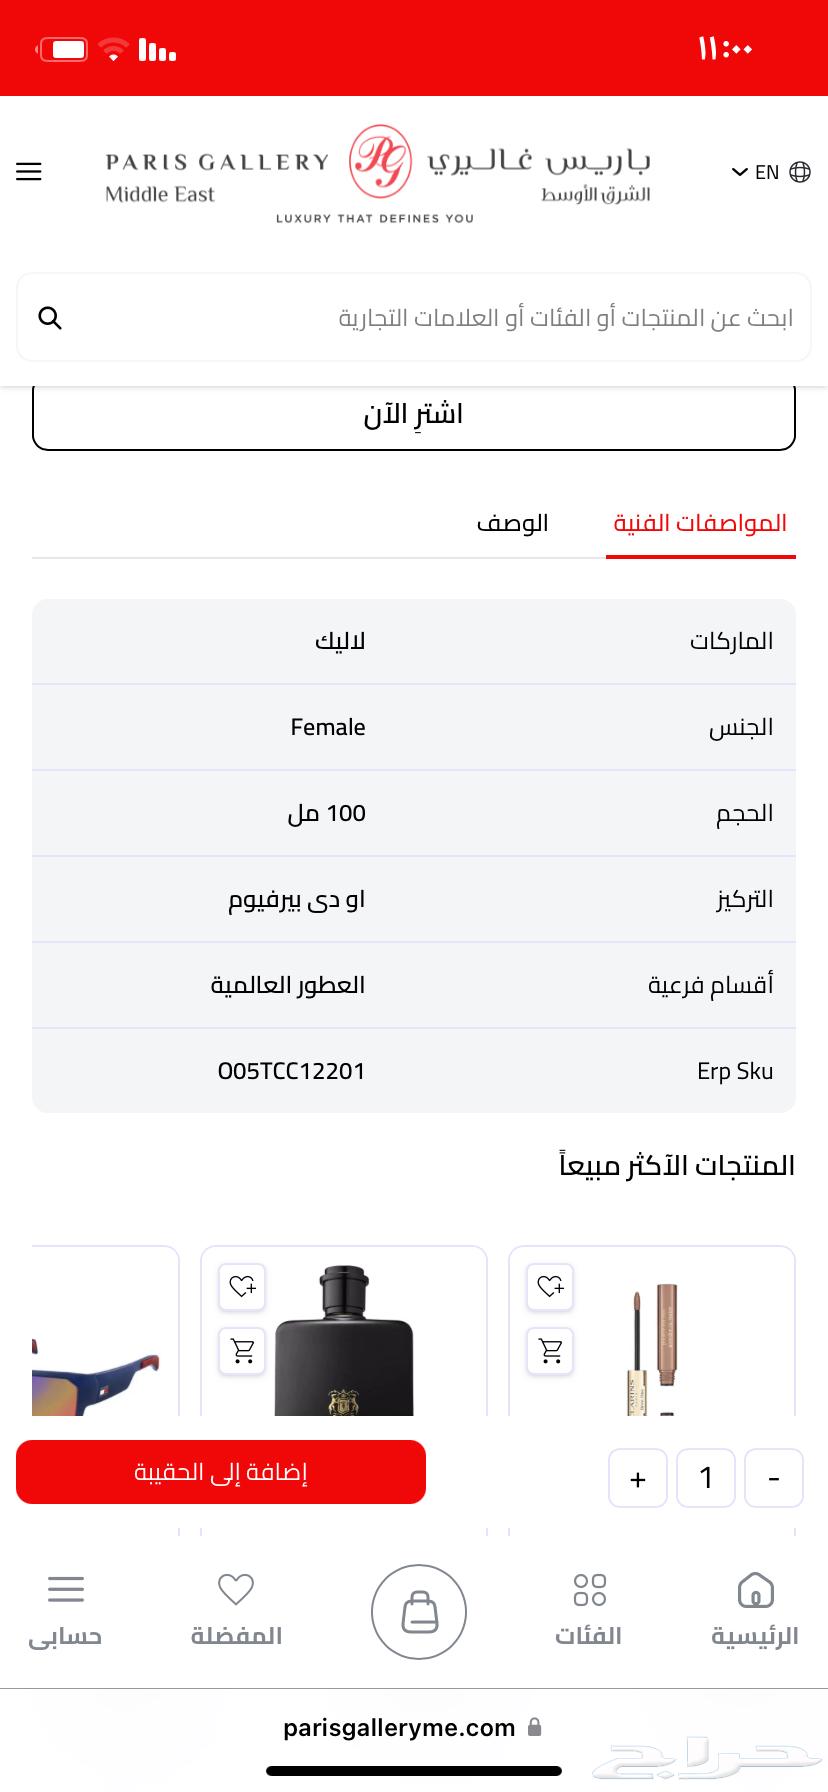The height and width of the screenshot is (1792, 828).
Task: Toggle wishlist heart on the concealer product
Action: pos(549,1287)
